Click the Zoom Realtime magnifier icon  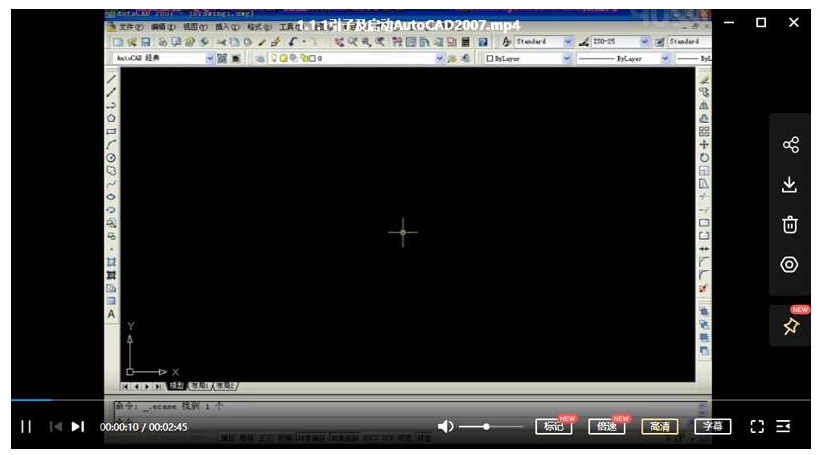pos(353,42)
